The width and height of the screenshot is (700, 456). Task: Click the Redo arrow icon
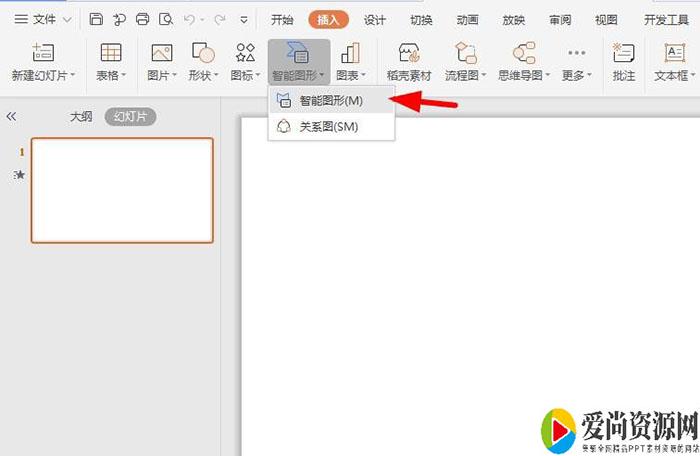[x=220, y=19]
